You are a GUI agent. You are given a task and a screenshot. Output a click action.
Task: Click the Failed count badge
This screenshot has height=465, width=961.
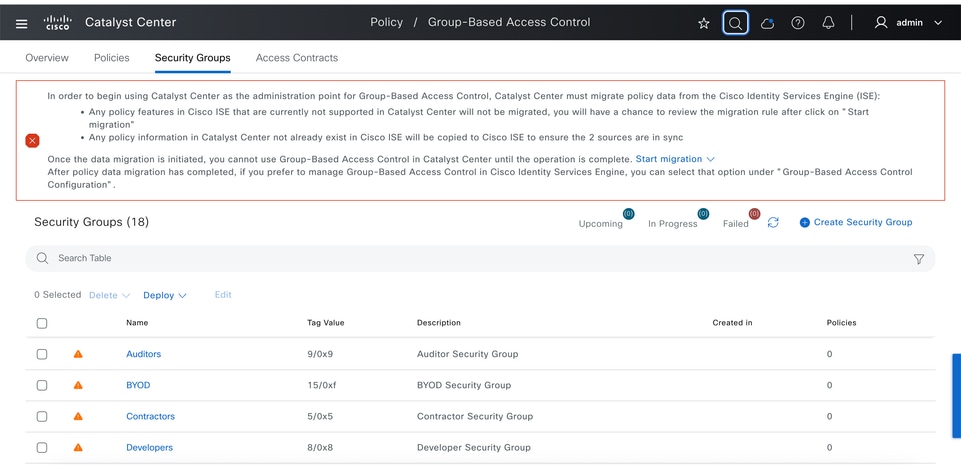coord(754,214)
